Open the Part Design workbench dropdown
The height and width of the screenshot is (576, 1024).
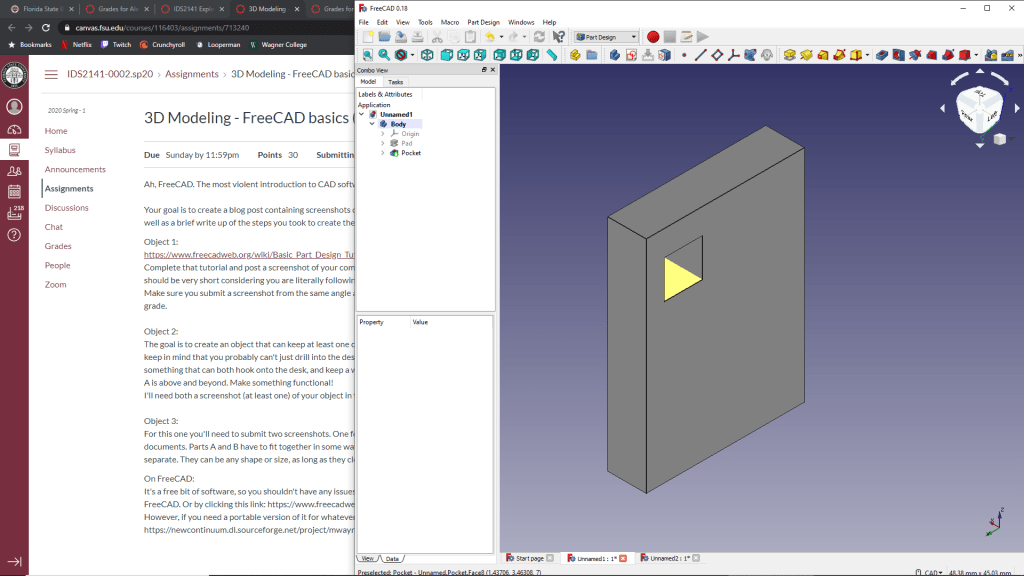[x=607, y=37]
